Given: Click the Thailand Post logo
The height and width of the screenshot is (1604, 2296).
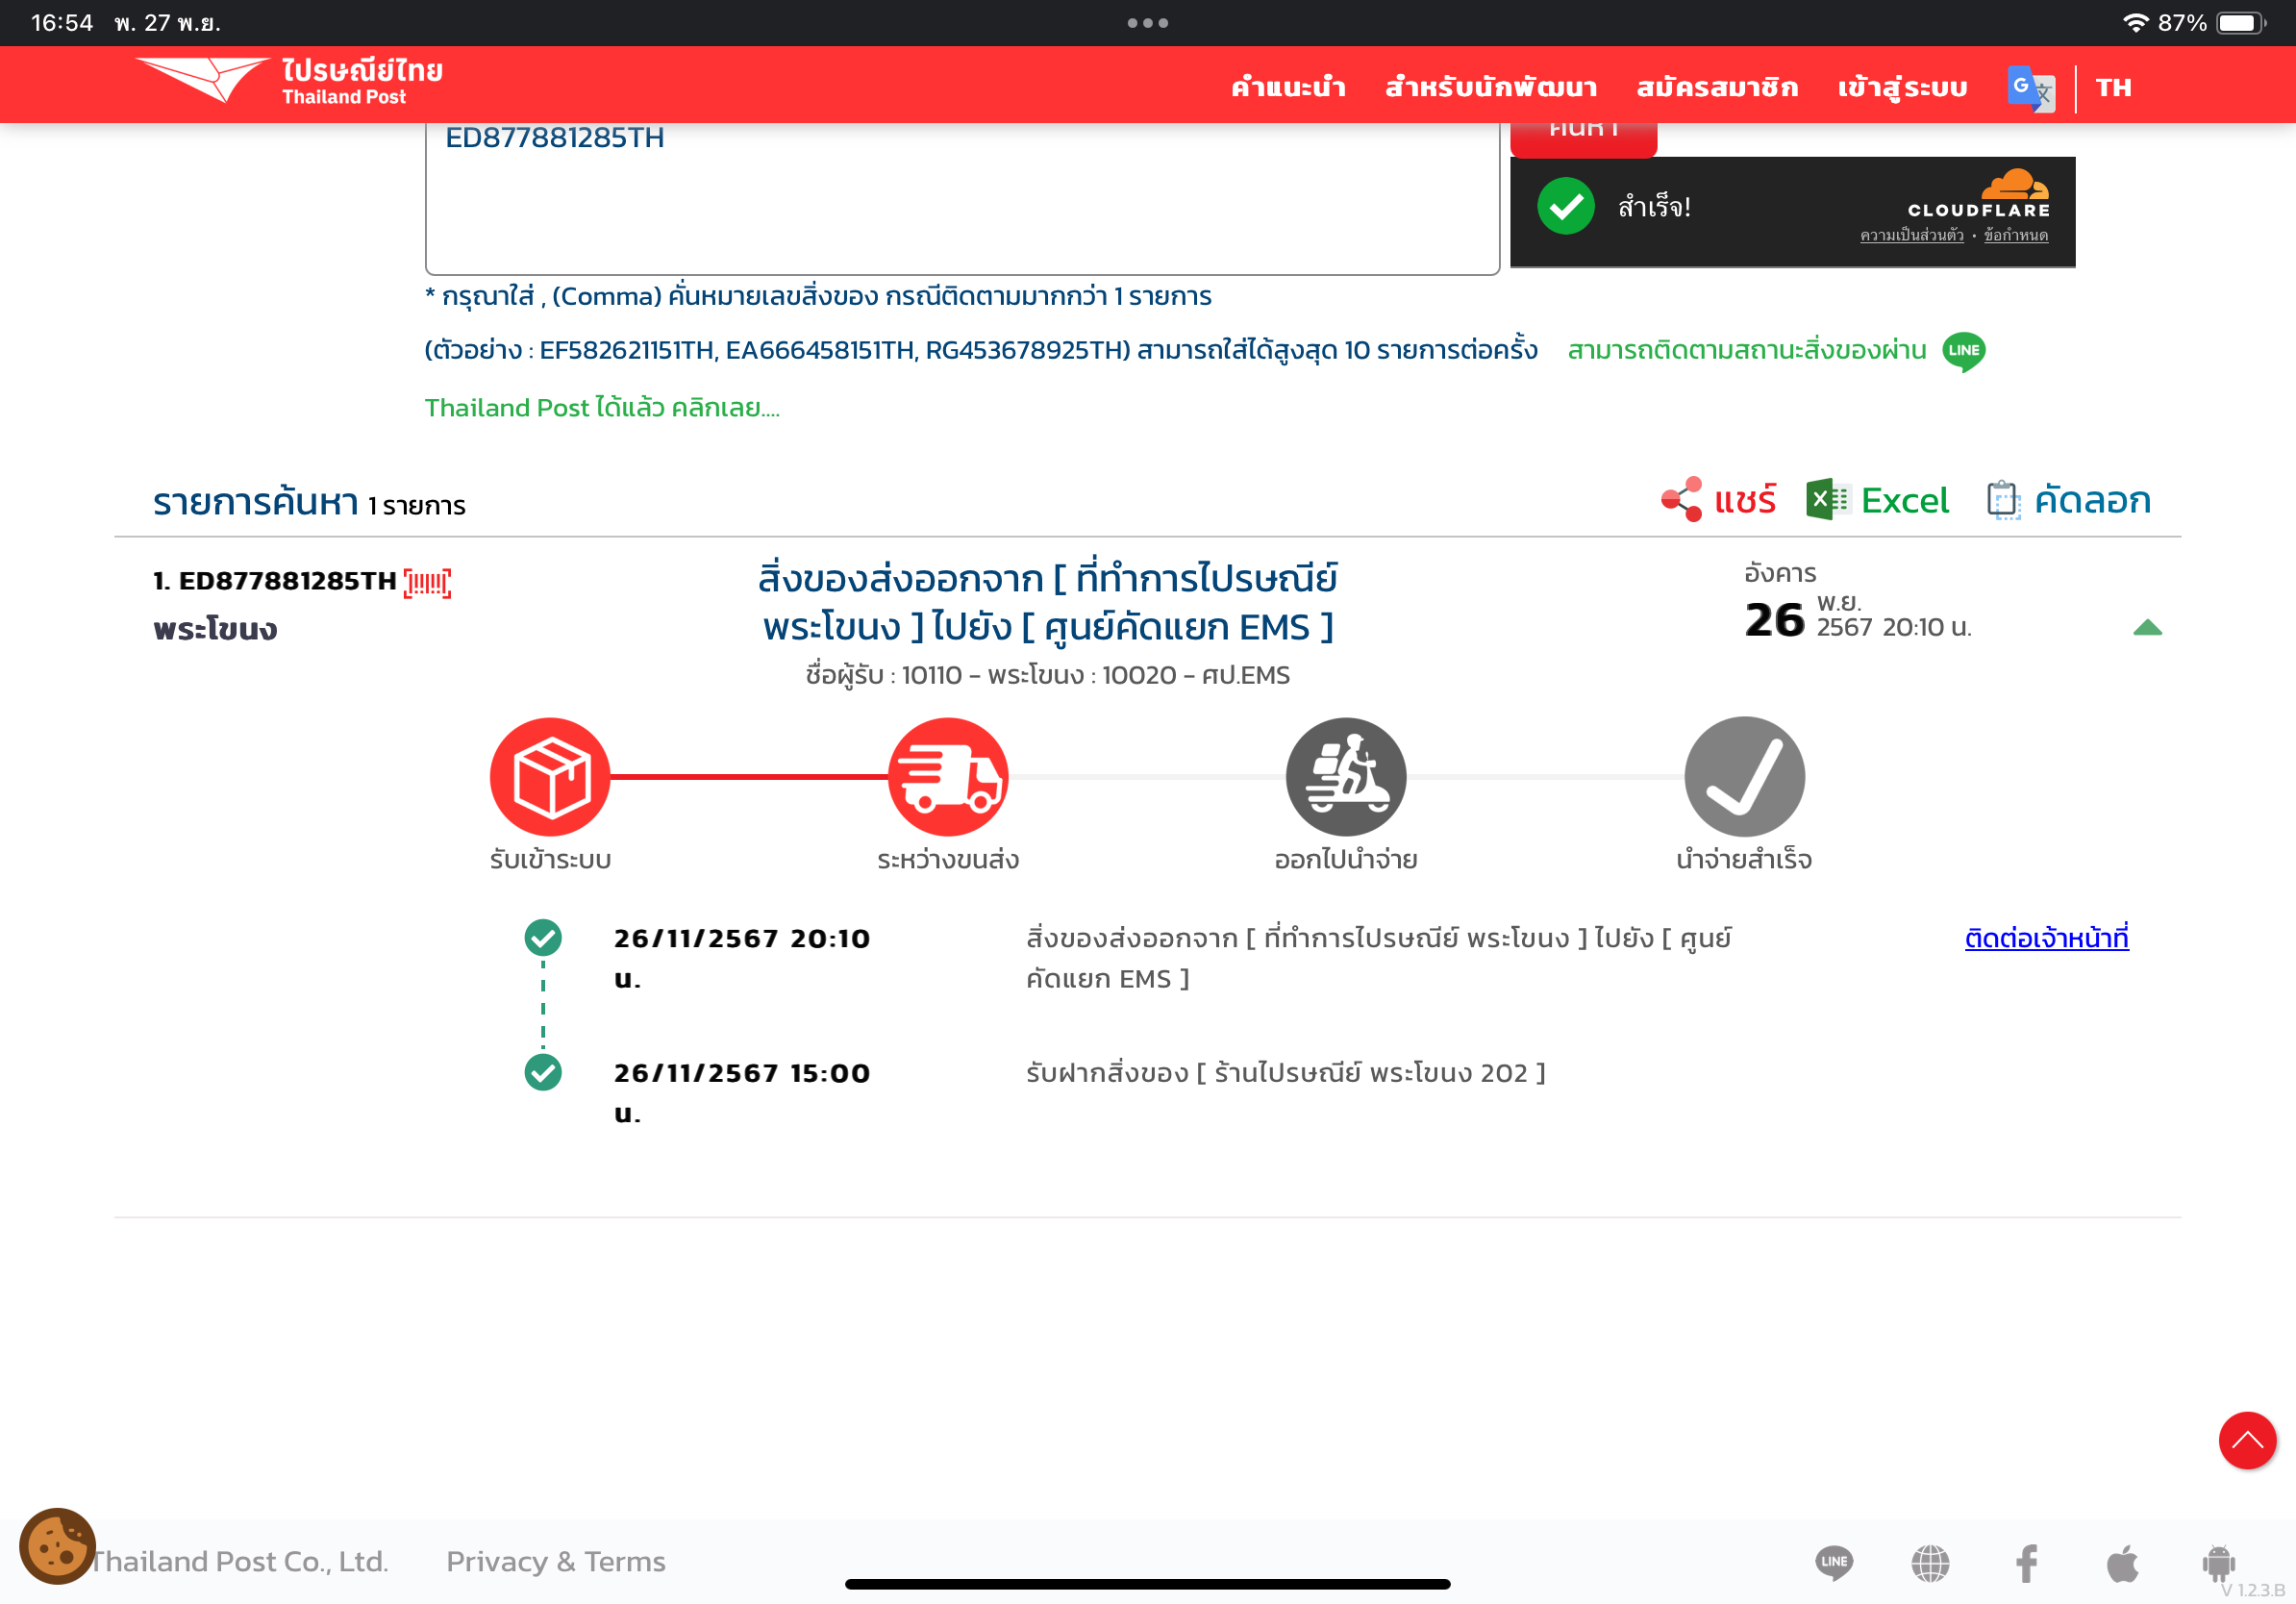Looking at the screenshot, I should (x=289, y=82).
